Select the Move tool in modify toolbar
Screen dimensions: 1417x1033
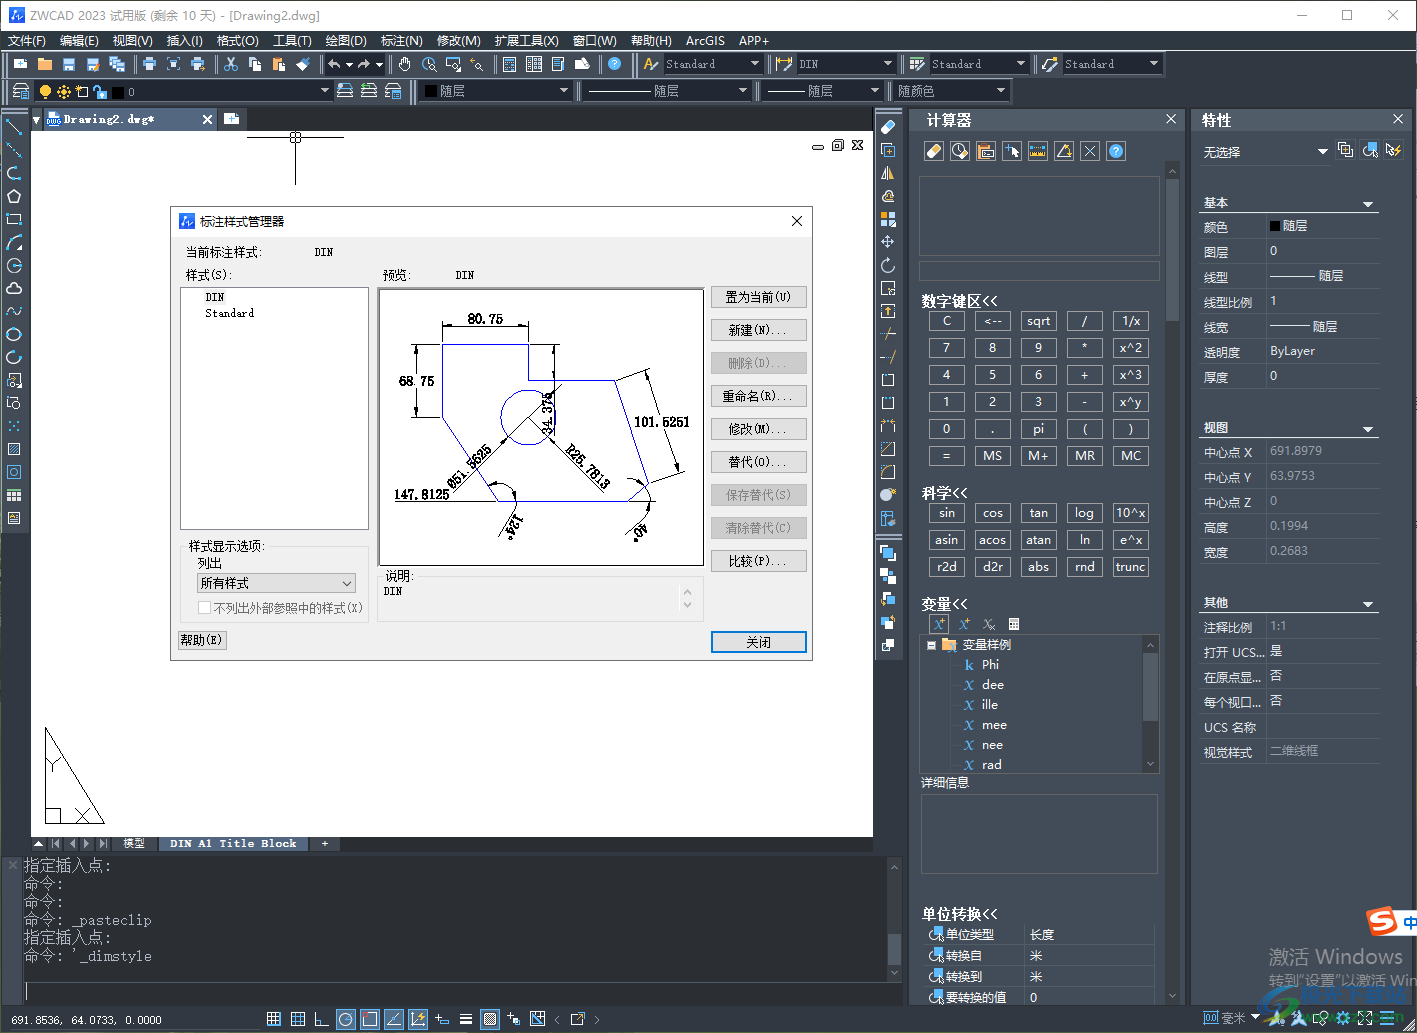[x=888, y=242]
